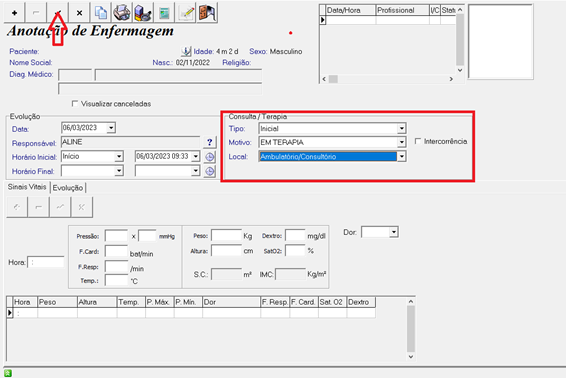Click the Temp. input field
Image resolution: width=566 pixels, height=378 pixels.
(x=116, y=280)
